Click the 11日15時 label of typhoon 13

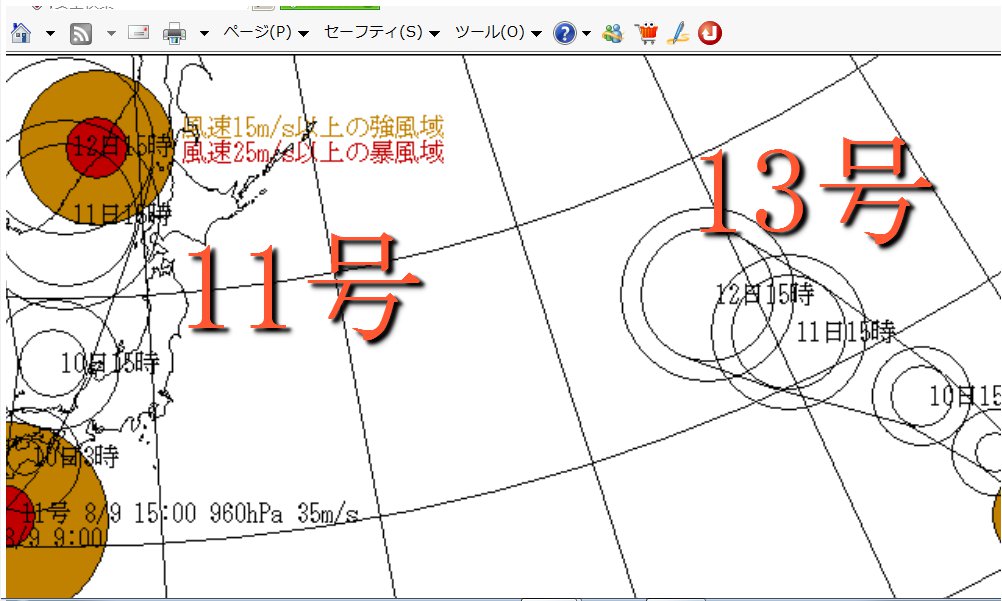pos(845,331)
